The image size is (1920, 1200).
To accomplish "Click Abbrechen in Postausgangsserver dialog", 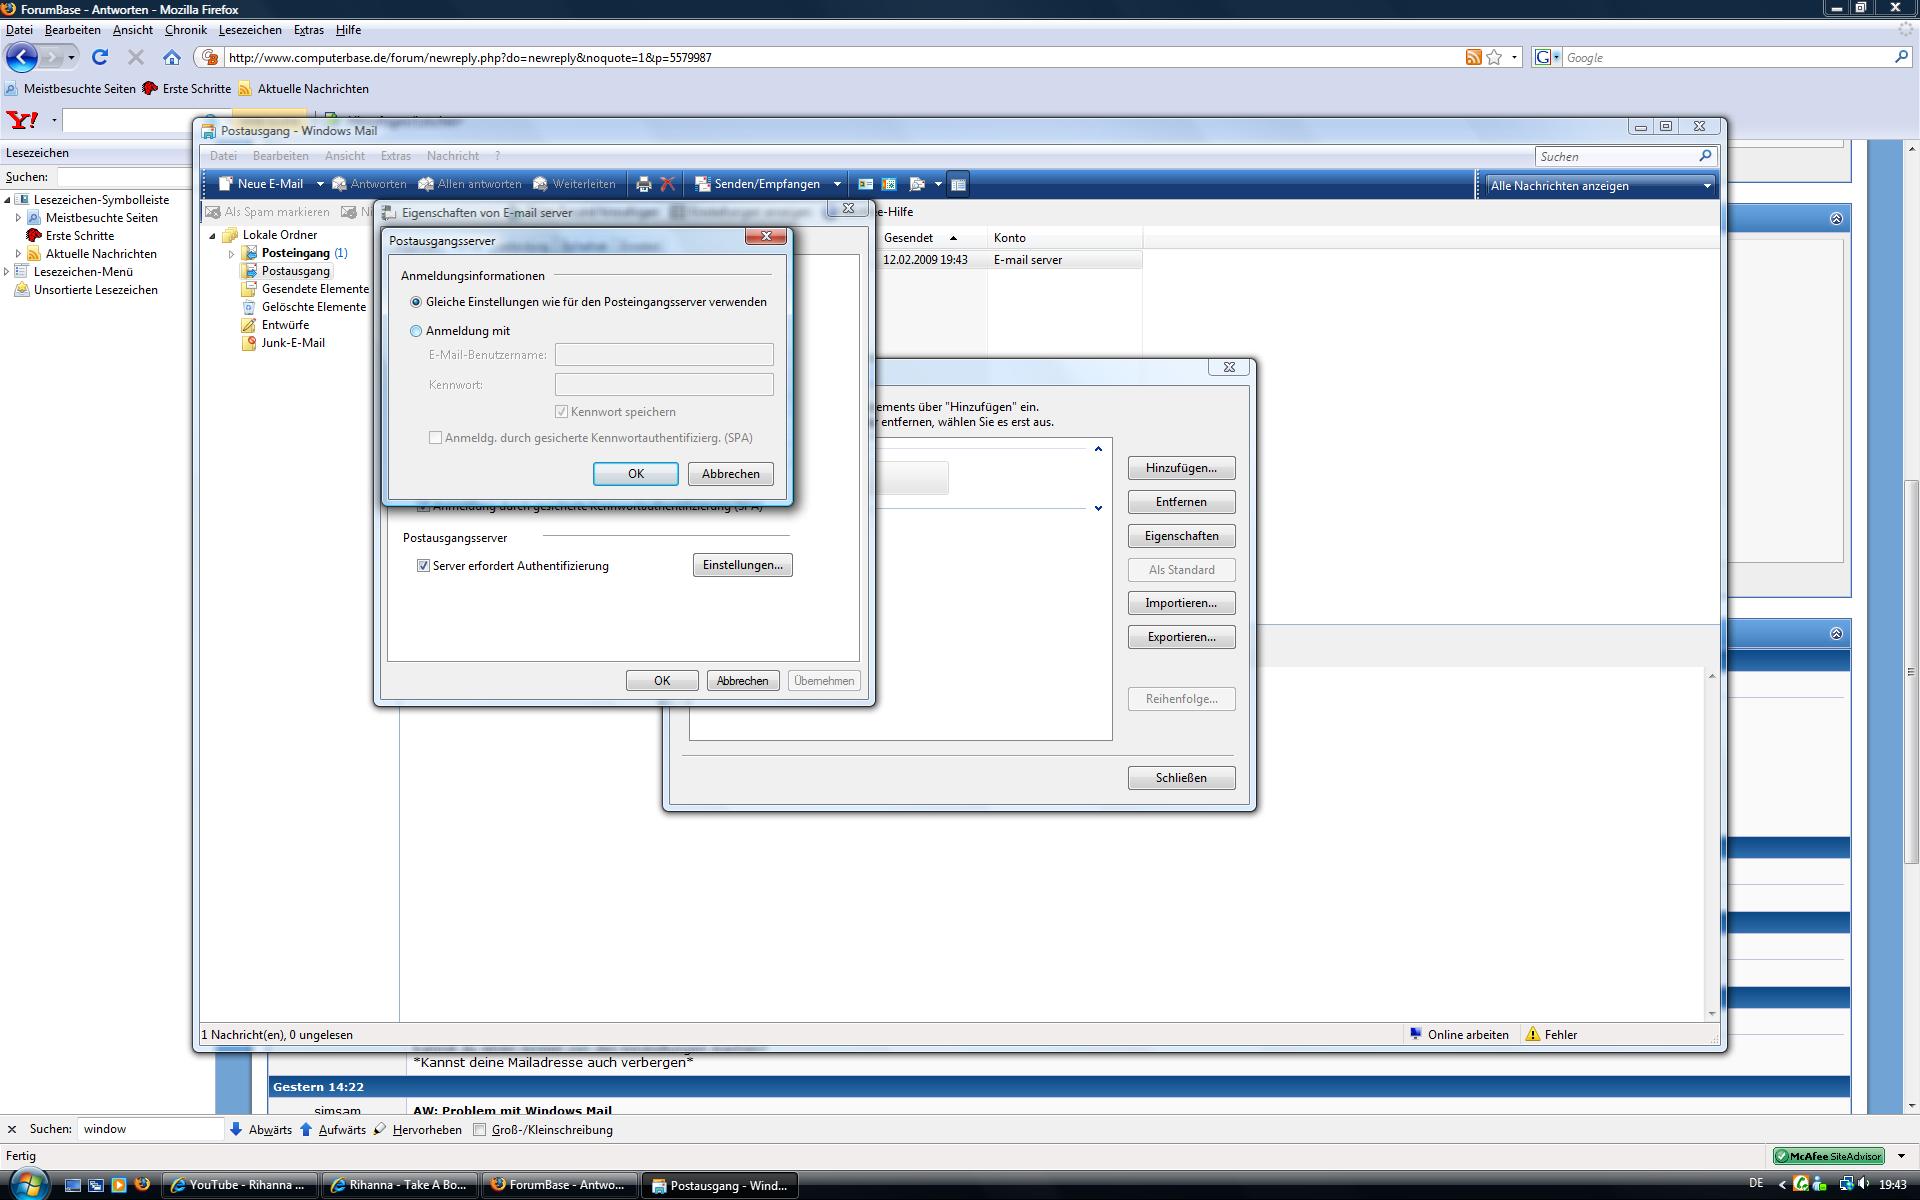I will 730,474.
